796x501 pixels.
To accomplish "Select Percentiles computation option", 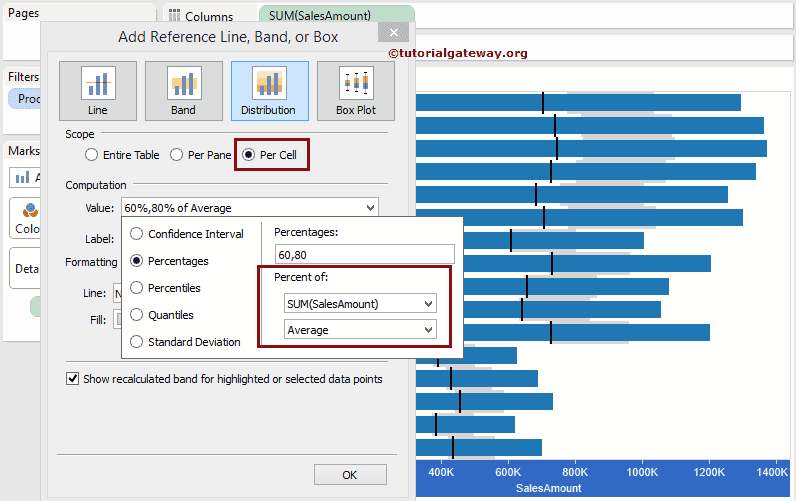I will pyautogui.click(x=137, y=288).
